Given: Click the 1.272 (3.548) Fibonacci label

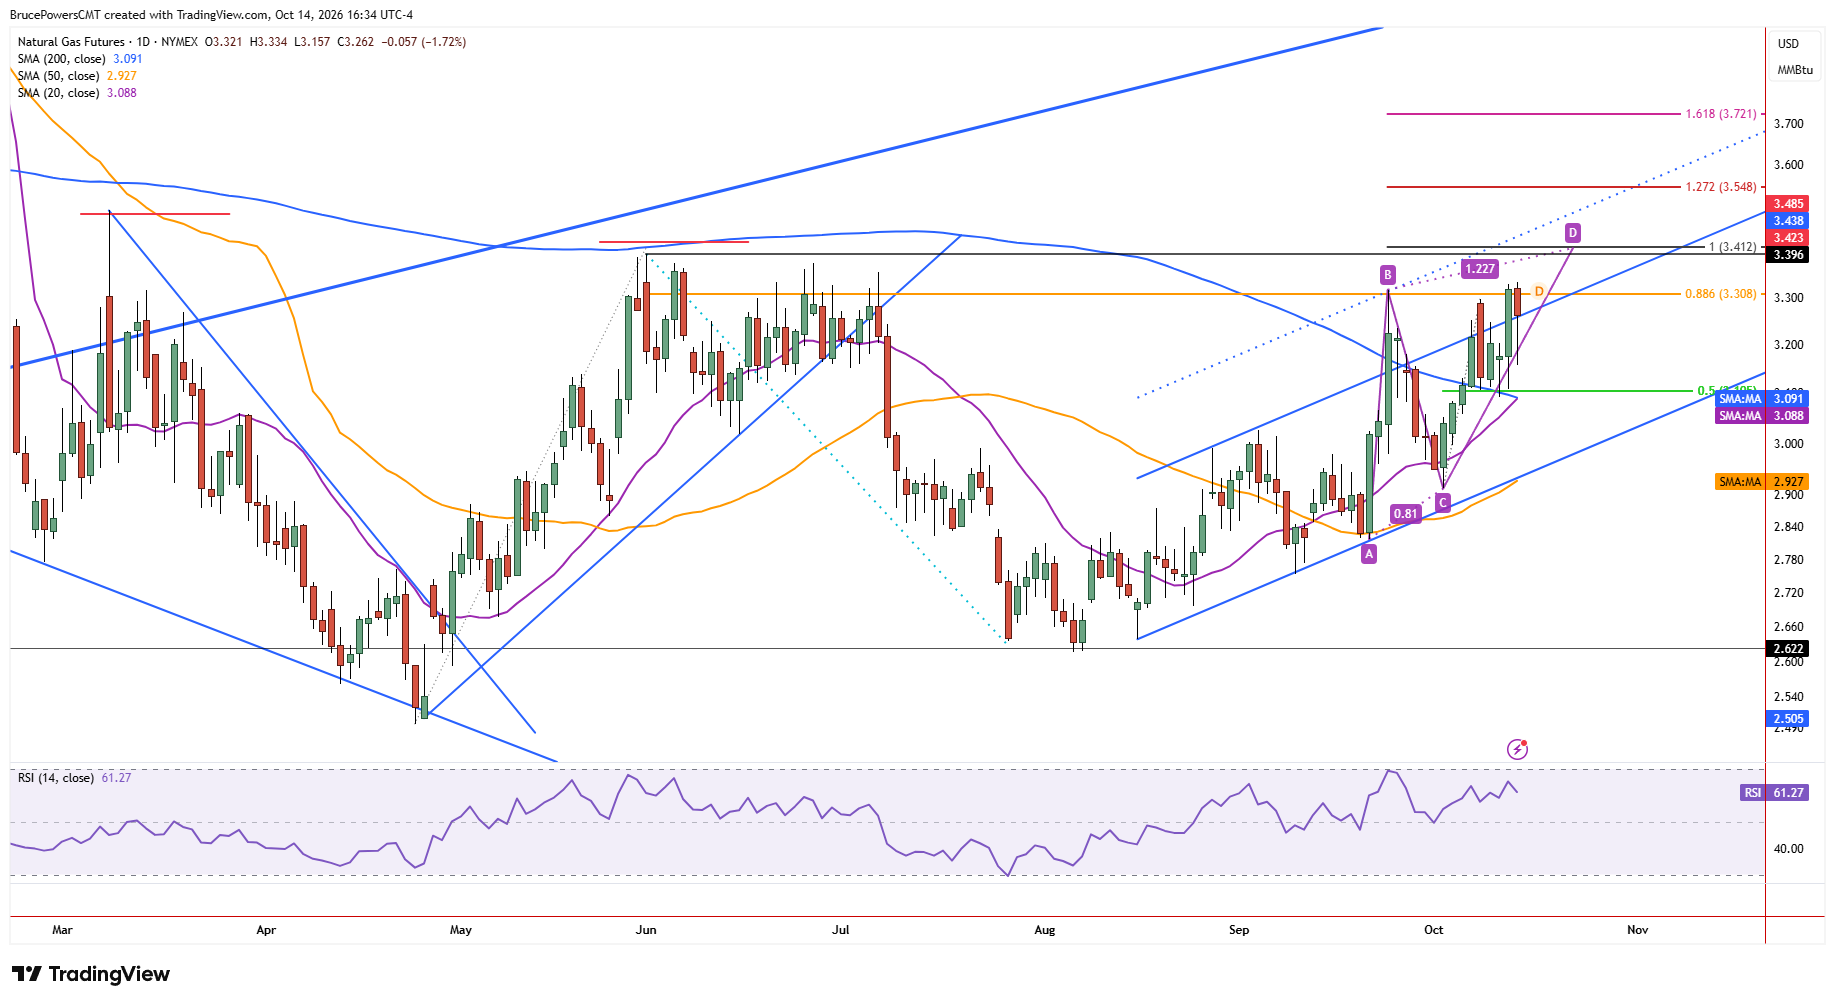Looking at the screenshot, I should point(1721,187).
